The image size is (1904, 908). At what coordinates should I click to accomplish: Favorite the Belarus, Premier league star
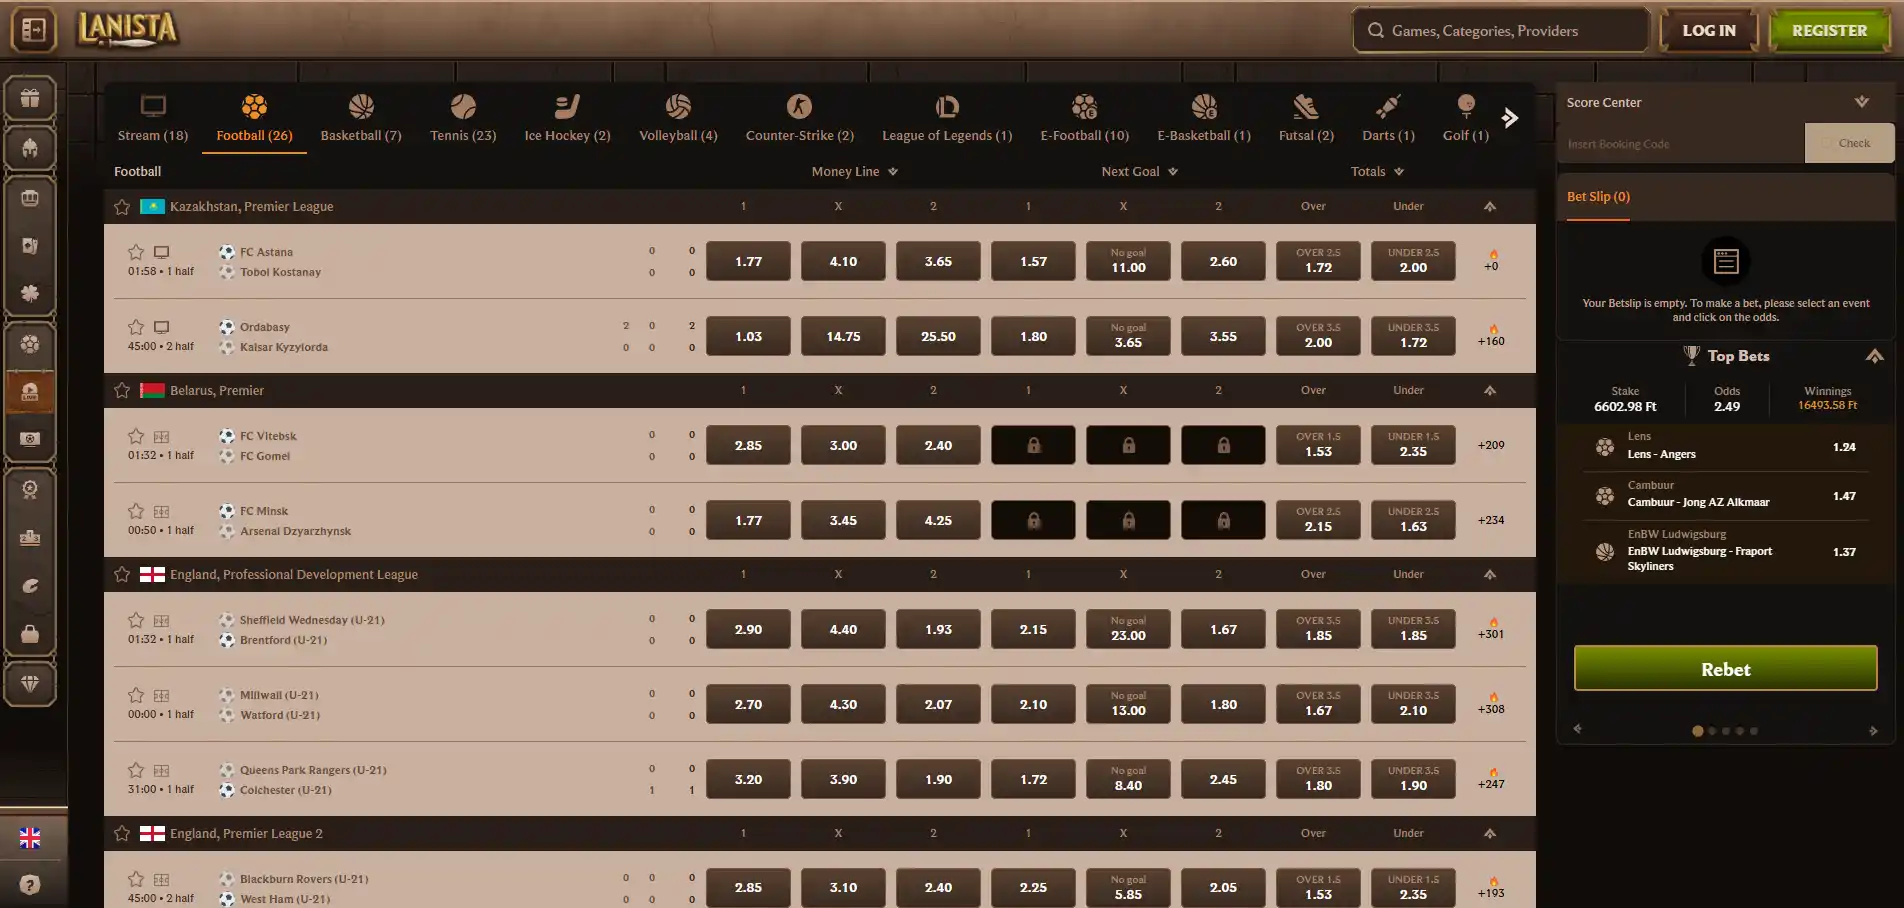click(x=122, y=390)
